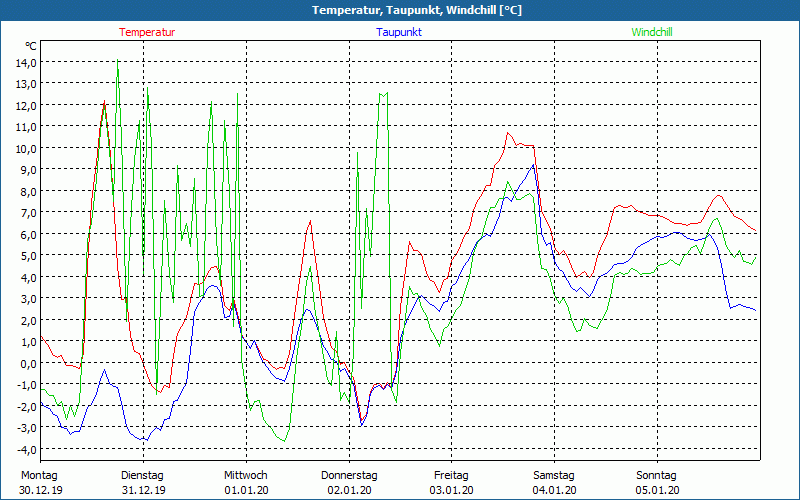Click the '-4,0' y-axis value
This screenshot has width=800, height=500.
(27, 449)
